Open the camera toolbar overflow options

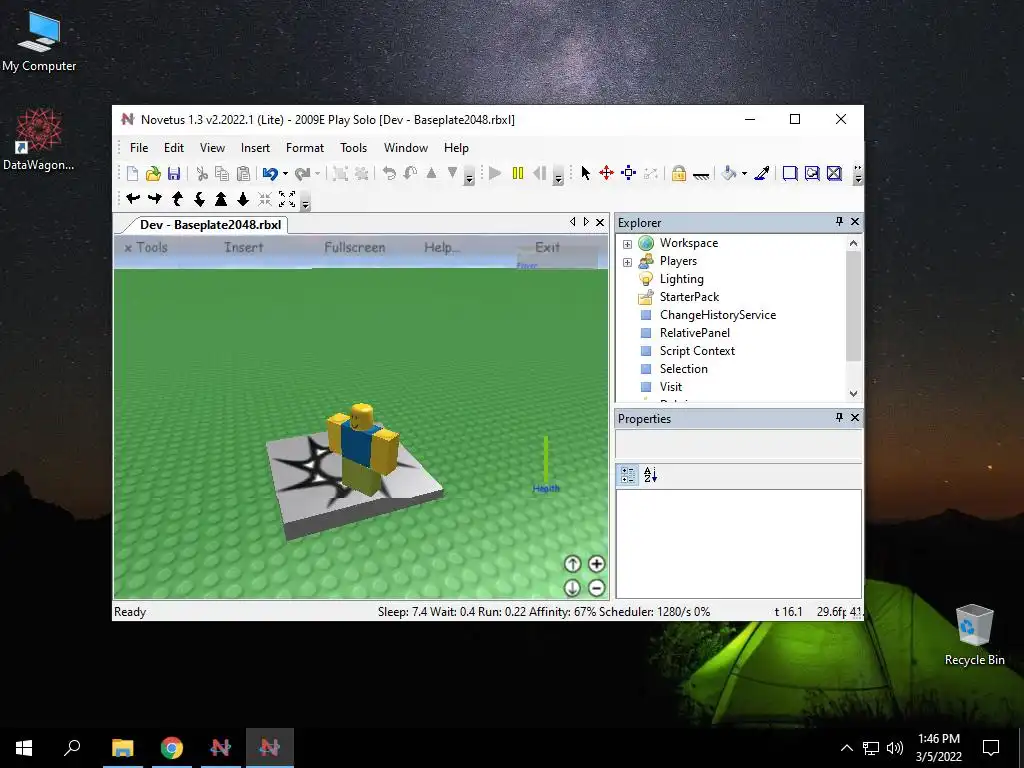(x=305, y=202)
